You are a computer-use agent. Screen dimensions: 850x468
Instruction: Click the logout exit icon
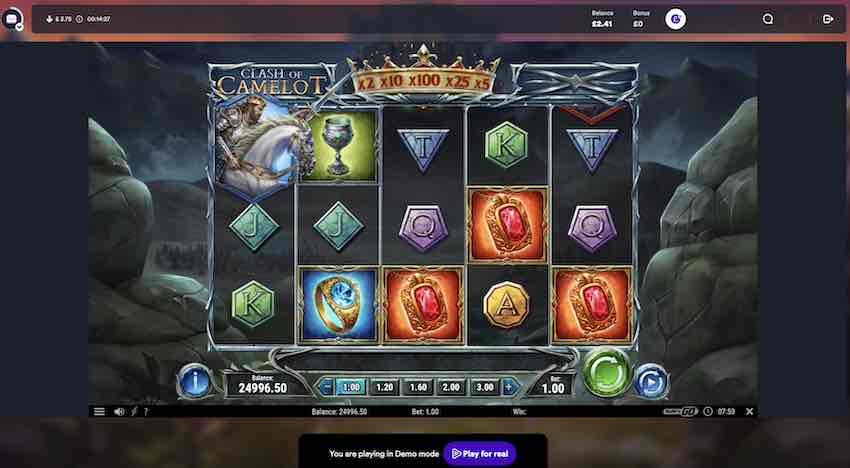pos(828,19)
